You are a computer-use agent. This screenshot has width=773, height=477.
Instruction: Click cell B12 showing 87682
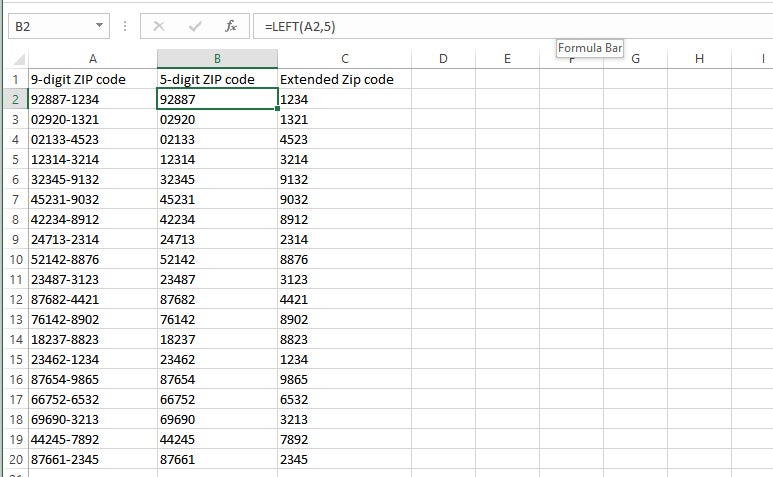(x=217, y=300)
